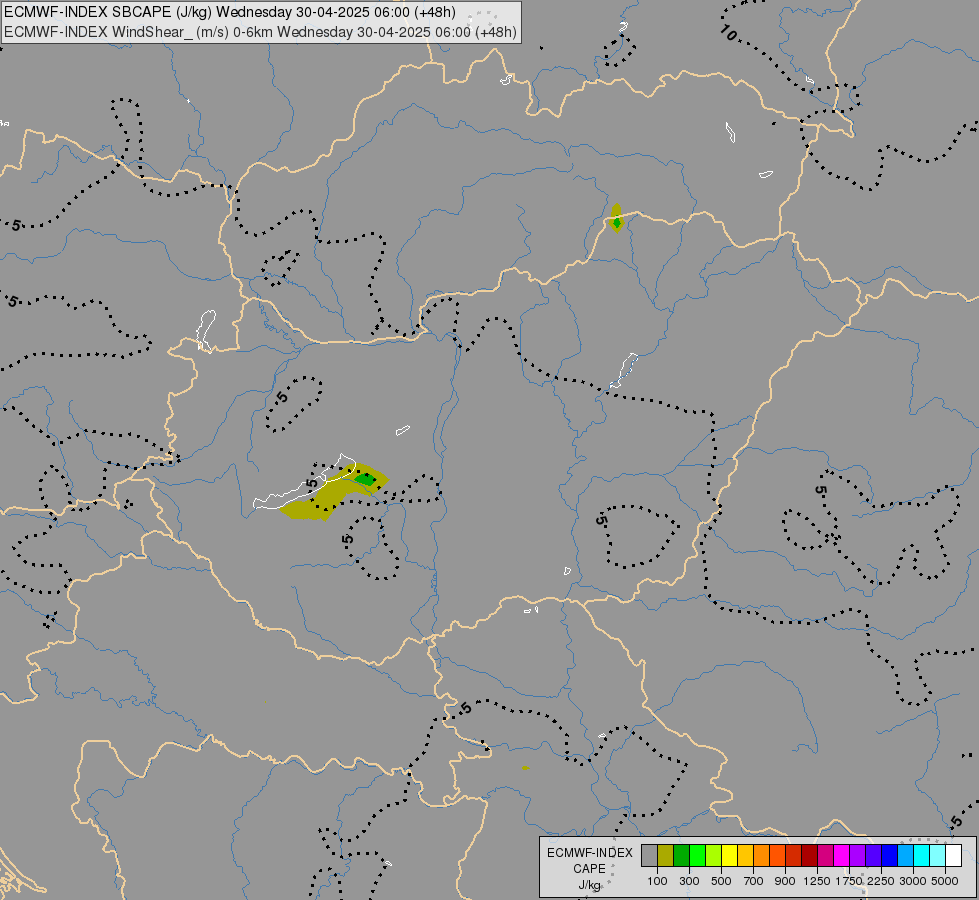This screenshot has width=979, height=900.
Task: Click the gray legend swatch below 100 J/kg
Action: [649, 856]
